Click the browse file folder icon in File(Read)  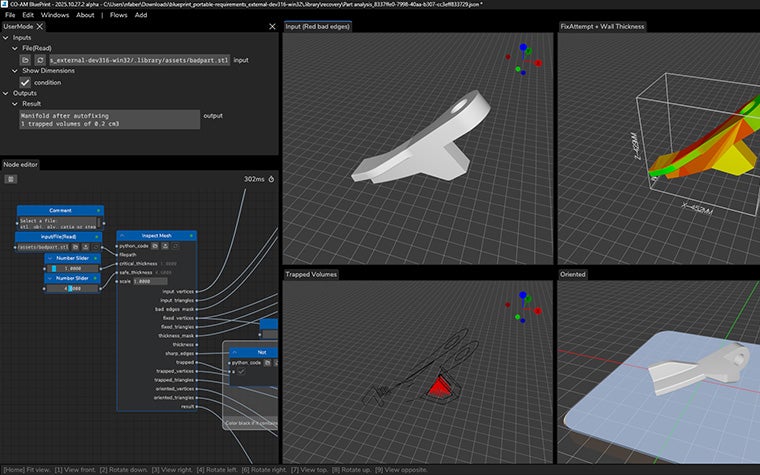tap(26, 60)
